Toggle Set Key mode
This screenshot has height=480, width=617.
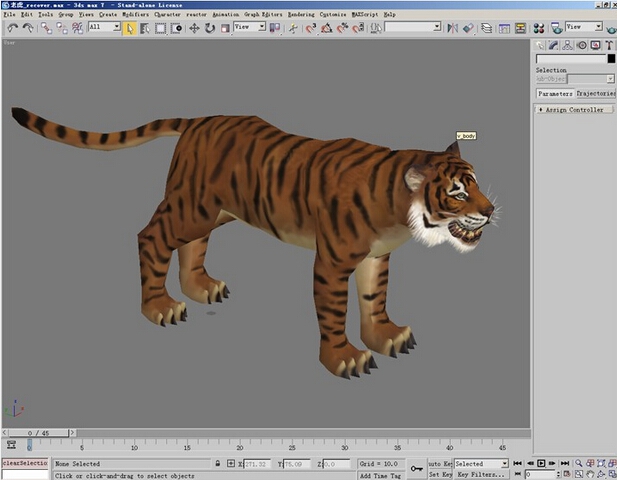tap(440, 474)
